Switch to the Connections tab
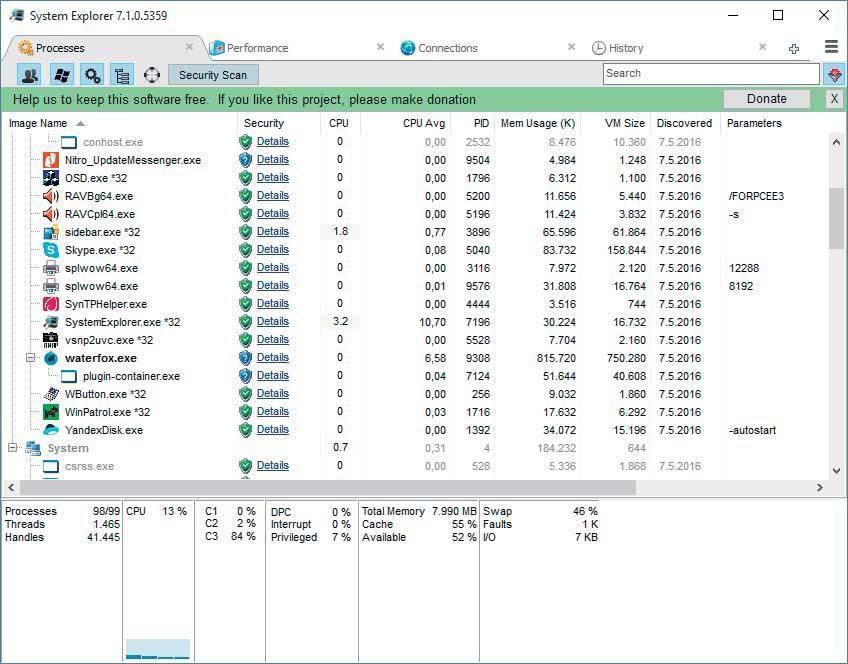 [448, 48]
